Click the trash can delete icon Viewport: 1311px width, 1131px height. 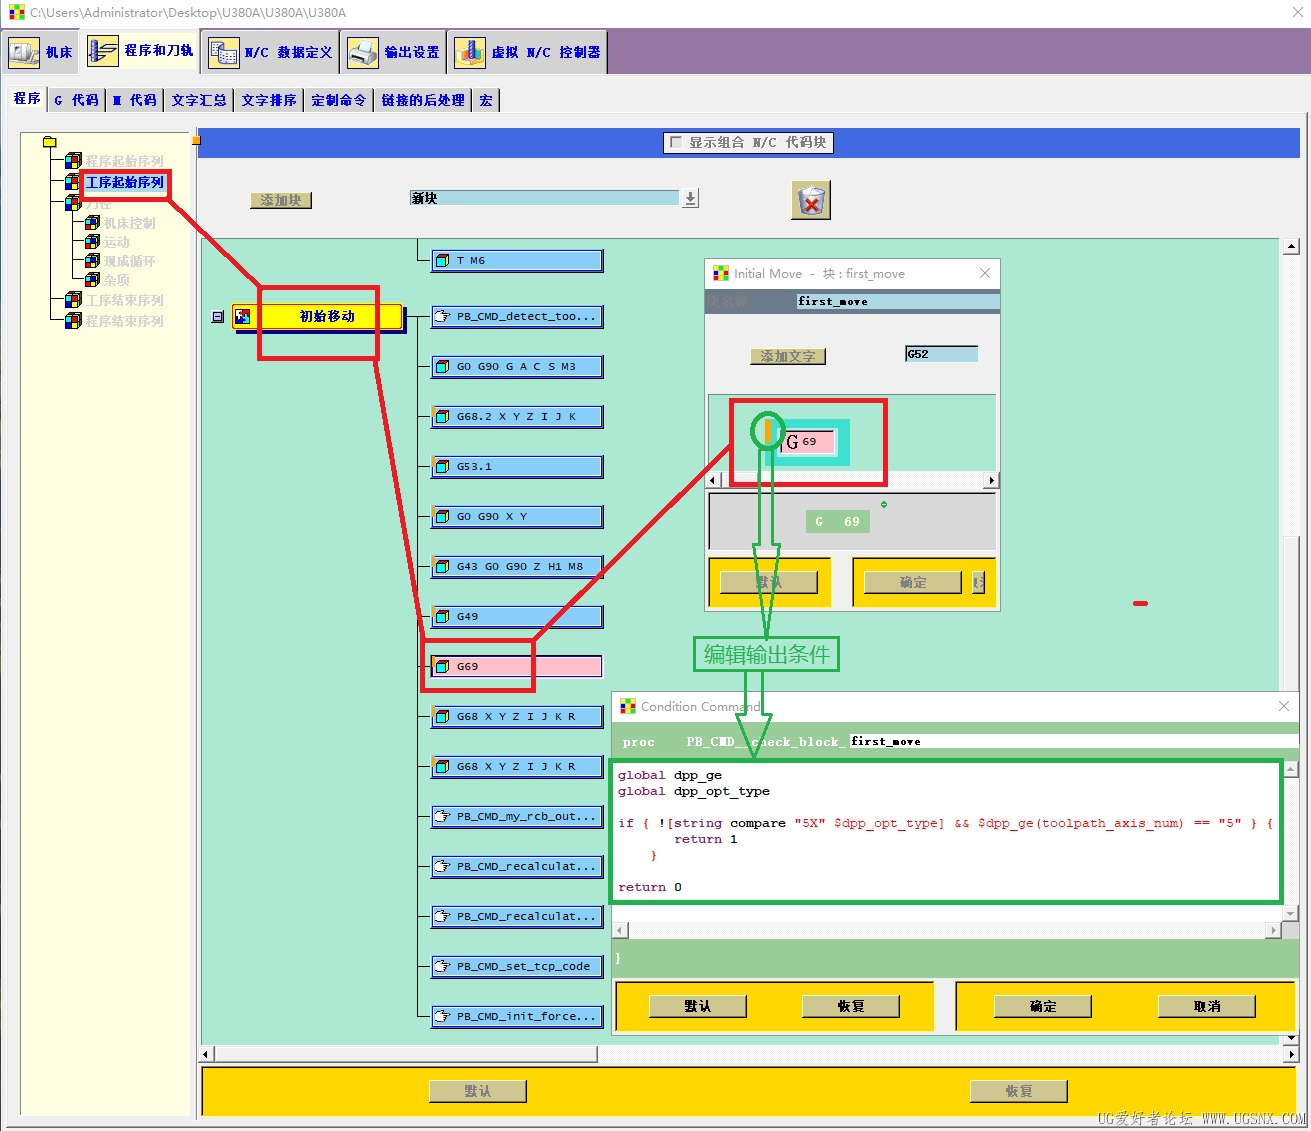(x=812, y=201)
